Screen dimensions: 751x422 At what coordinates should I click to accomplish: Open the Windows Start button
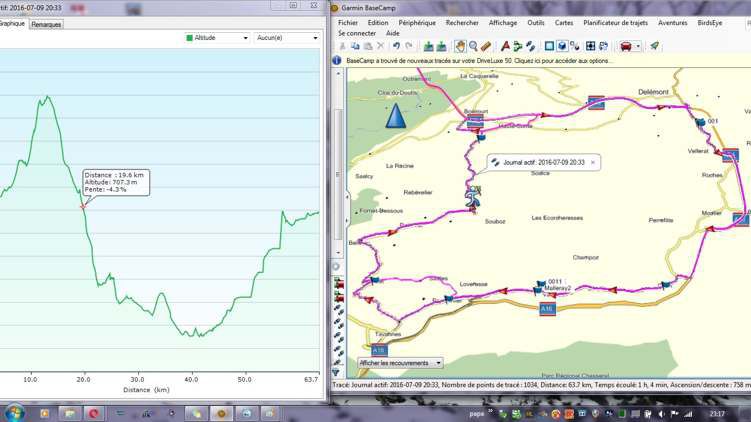(14, 412)
